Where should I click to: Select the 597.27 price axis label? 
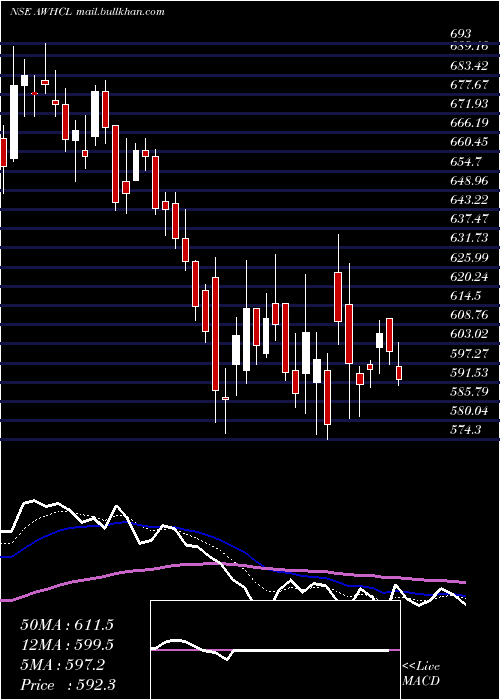469,354
